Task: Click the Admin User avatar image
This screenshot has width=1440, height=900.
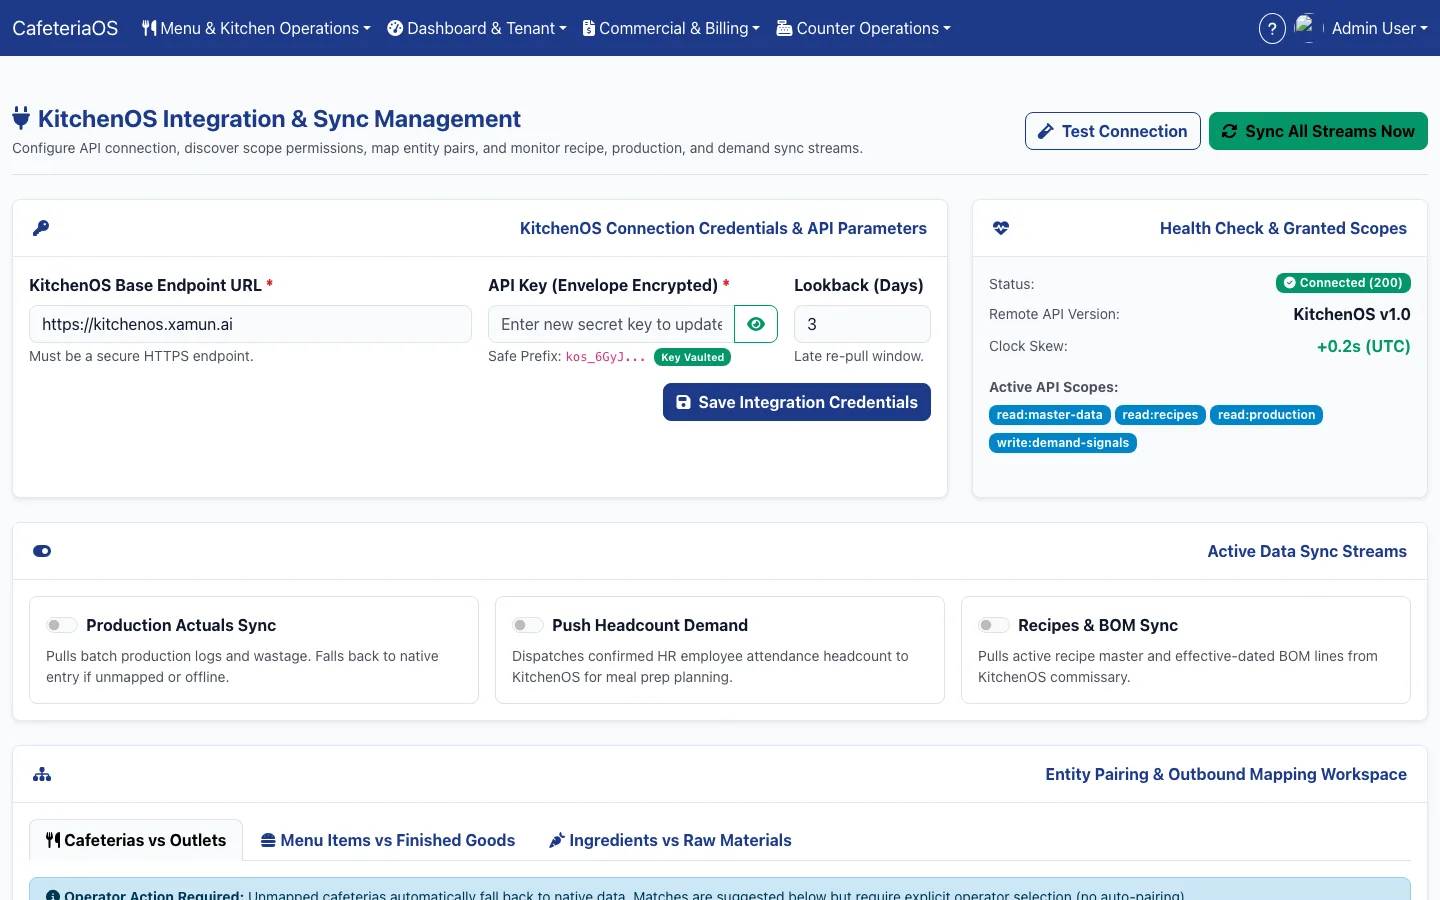Action: (x=1309, y=28)
